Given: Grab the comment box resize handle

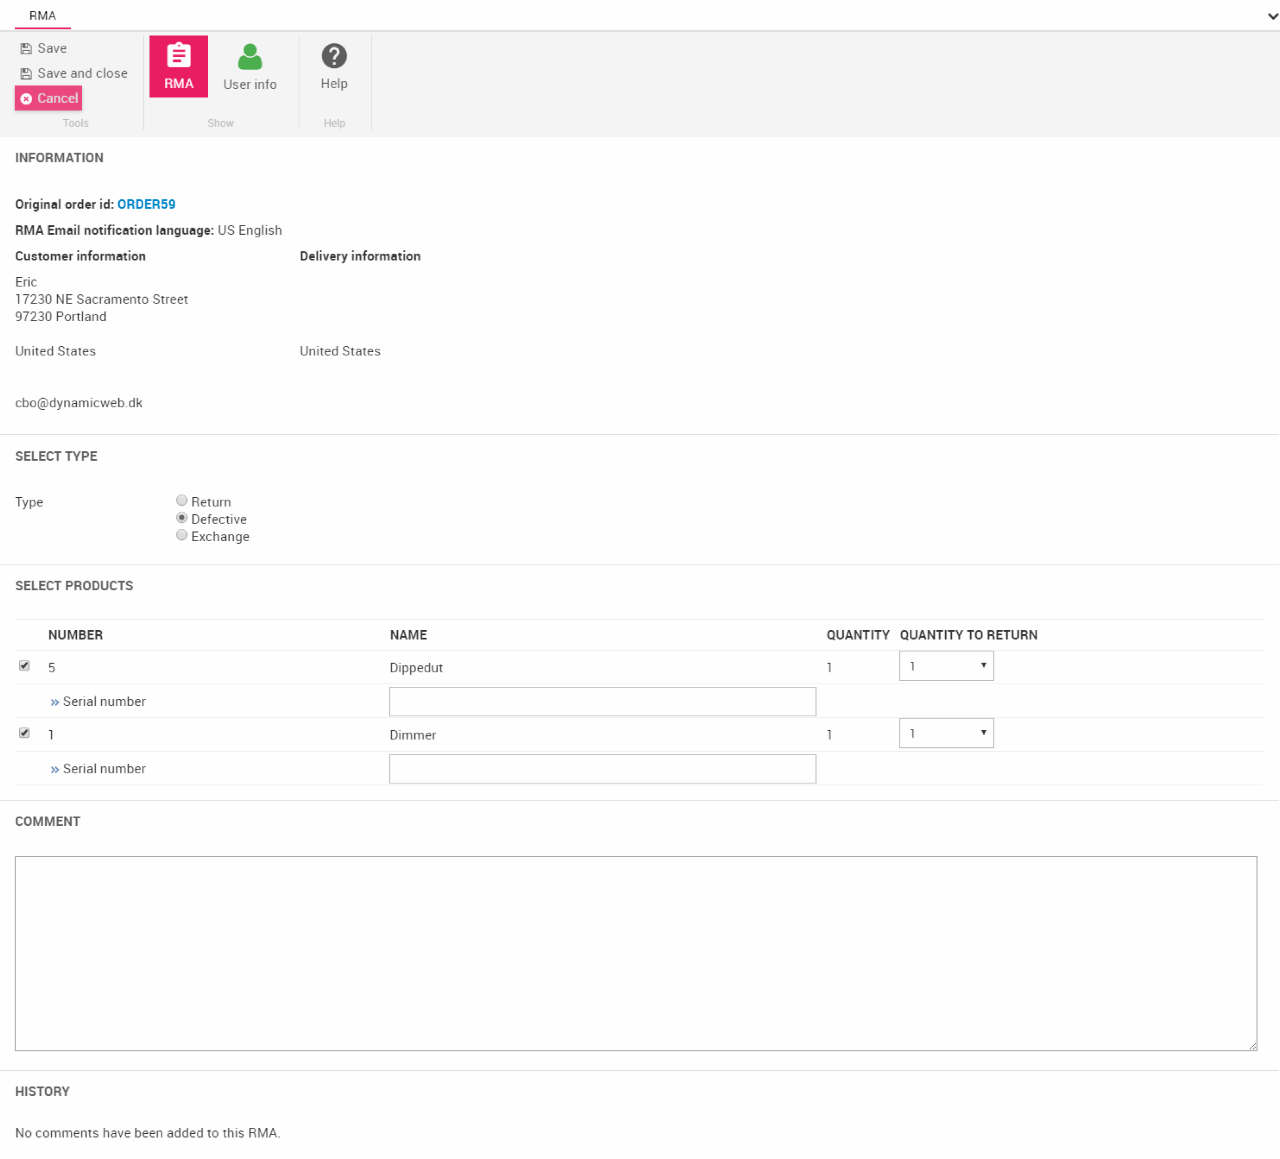Looking at the screenshot, I should point(1252,1045).
